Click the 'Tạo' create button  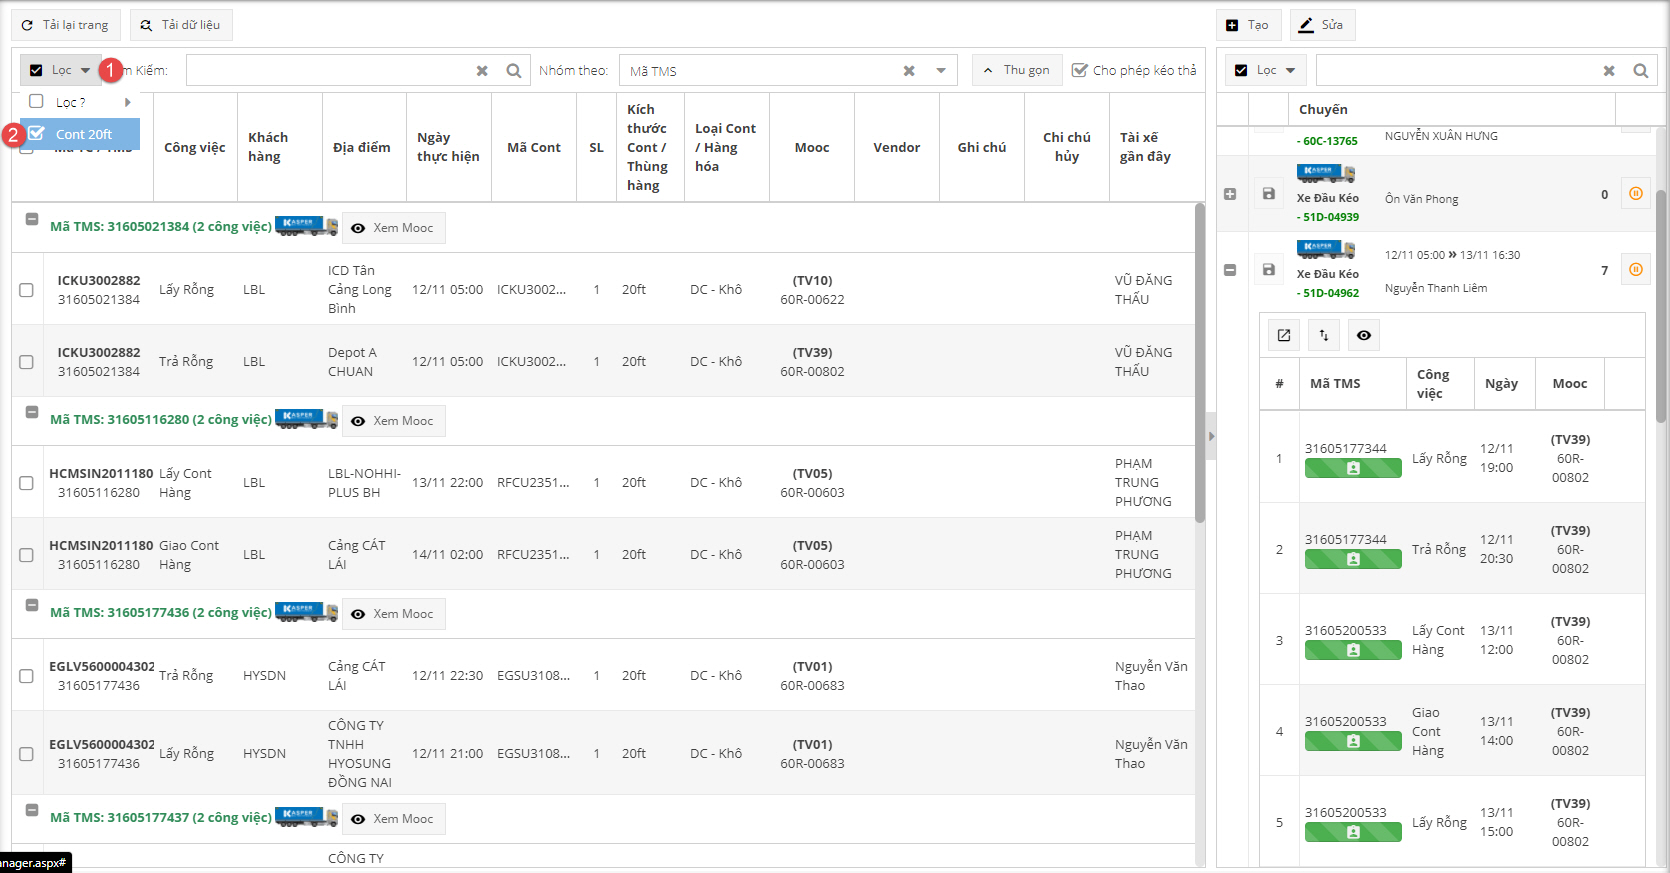coord(1247,25)
